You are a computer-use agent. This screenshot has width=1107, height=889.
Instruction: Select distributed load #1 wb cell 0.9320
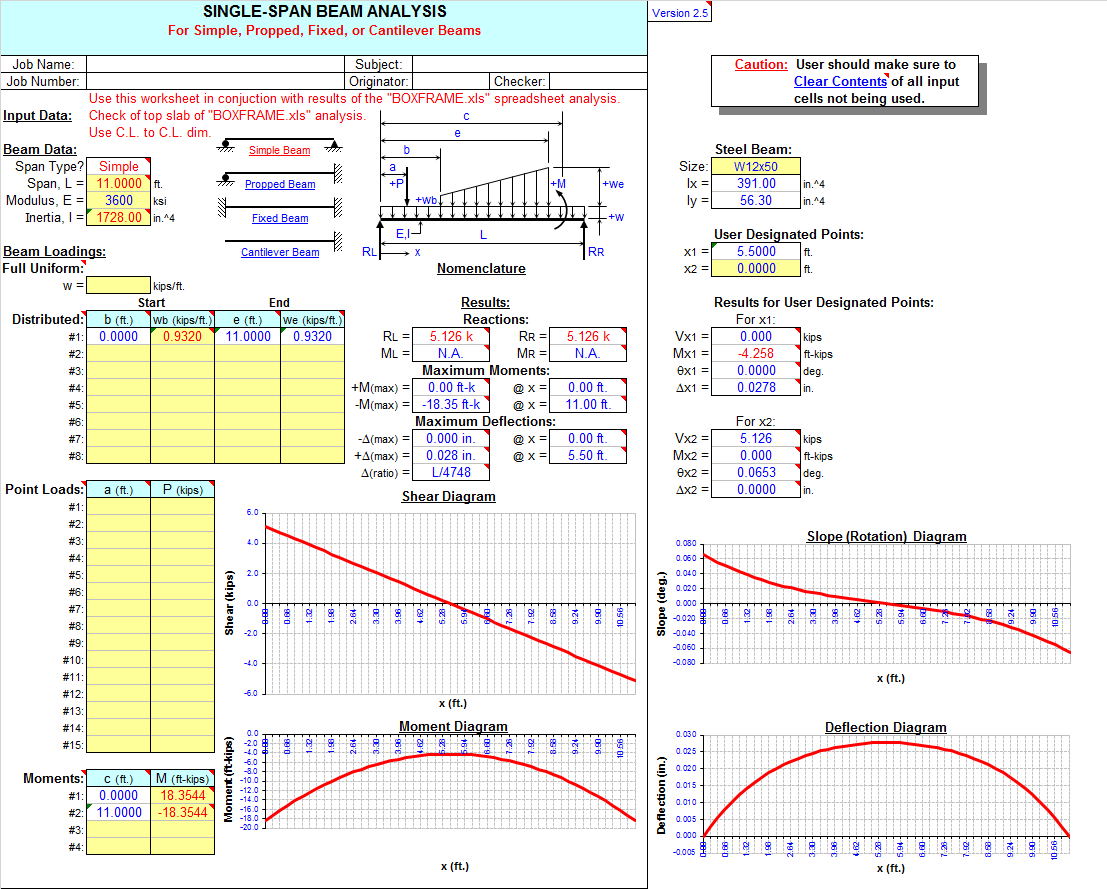182,336
